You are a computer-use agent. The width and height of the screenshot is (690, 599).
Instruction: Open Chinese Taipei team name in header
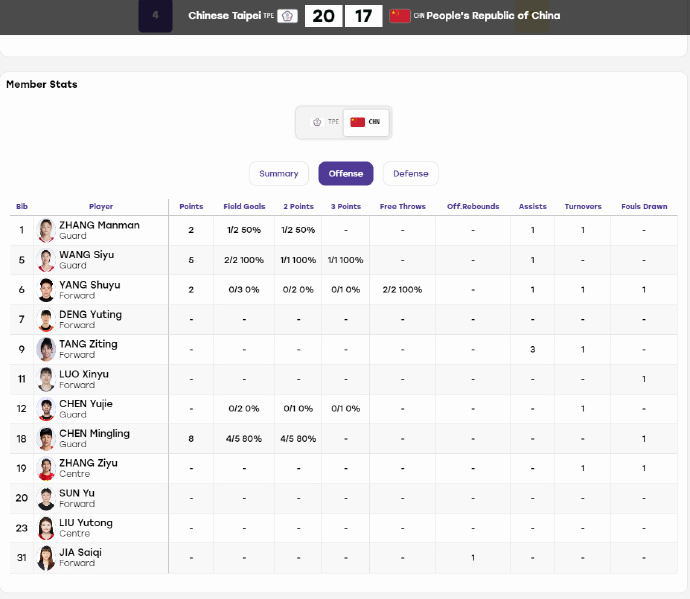tap(225, 15)
